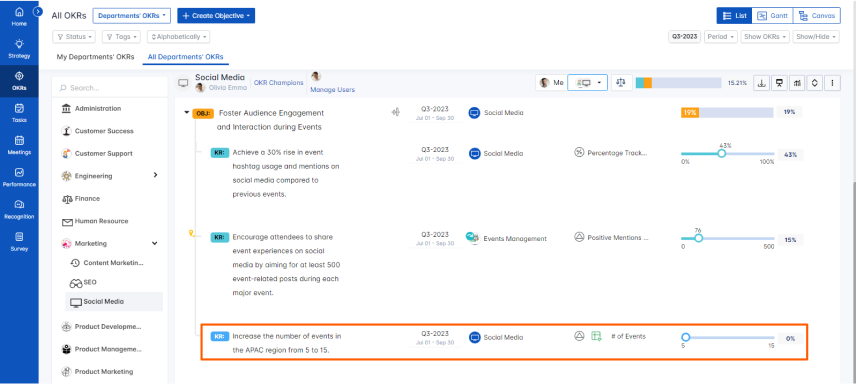Open the Manage Users link
This screenshot has height=384, width=856.
pyautogui.click(x=332, y=90)
